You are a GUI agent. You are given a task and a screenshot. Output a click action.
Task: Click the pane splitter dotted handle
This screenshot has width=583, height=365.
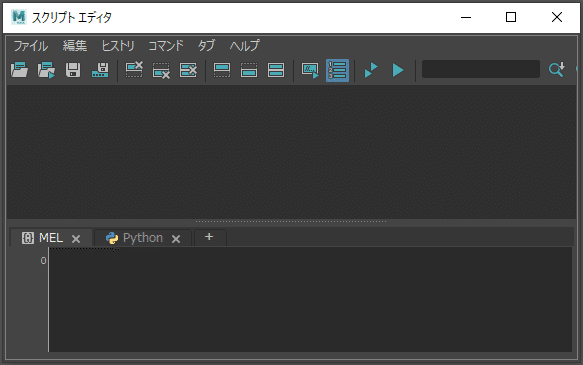point(291,222)
